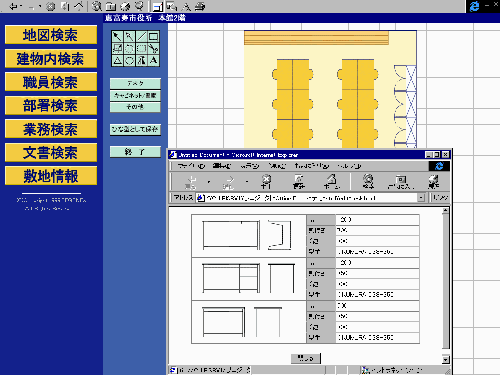Viewport: 500px width, 375px height.
Task: Choose the solid circle shape tool
Action: coord(129,61)
